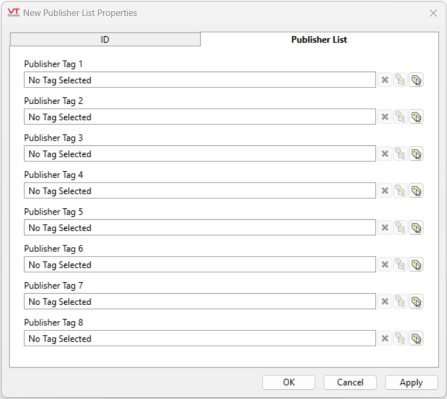Open tag browser for Publisher Tag 2
The width and height of the screenshot is (447, 399).
[400, 117]
